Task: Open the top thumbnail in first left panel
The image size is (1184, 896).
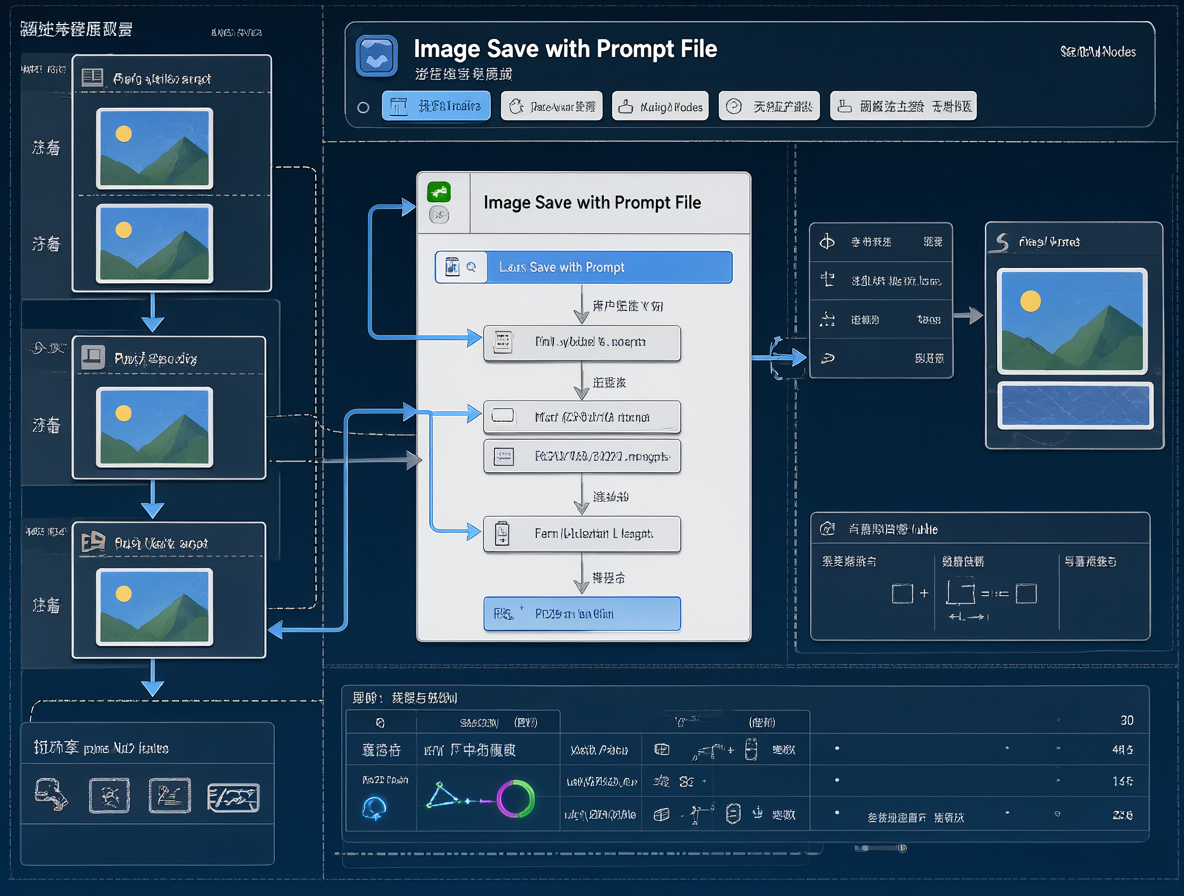Action: pyautogui.click(x=155, y=148)
